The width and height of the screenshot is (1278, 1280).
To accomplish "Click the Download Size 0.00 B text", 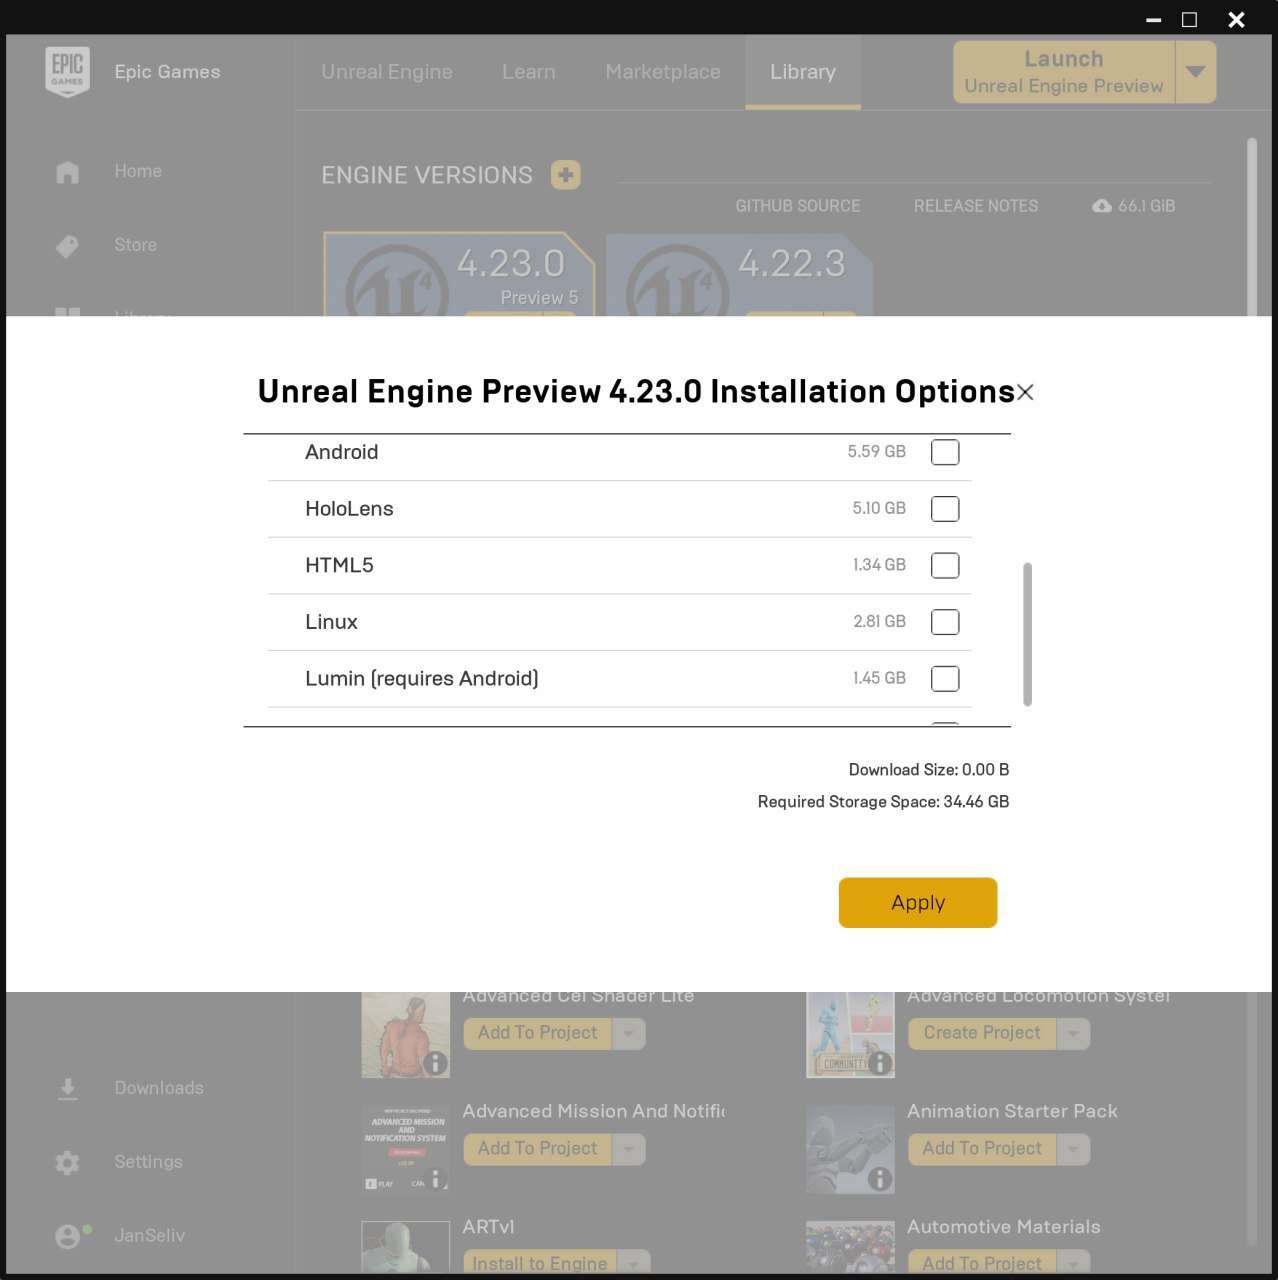I will [x=929, y=770].
